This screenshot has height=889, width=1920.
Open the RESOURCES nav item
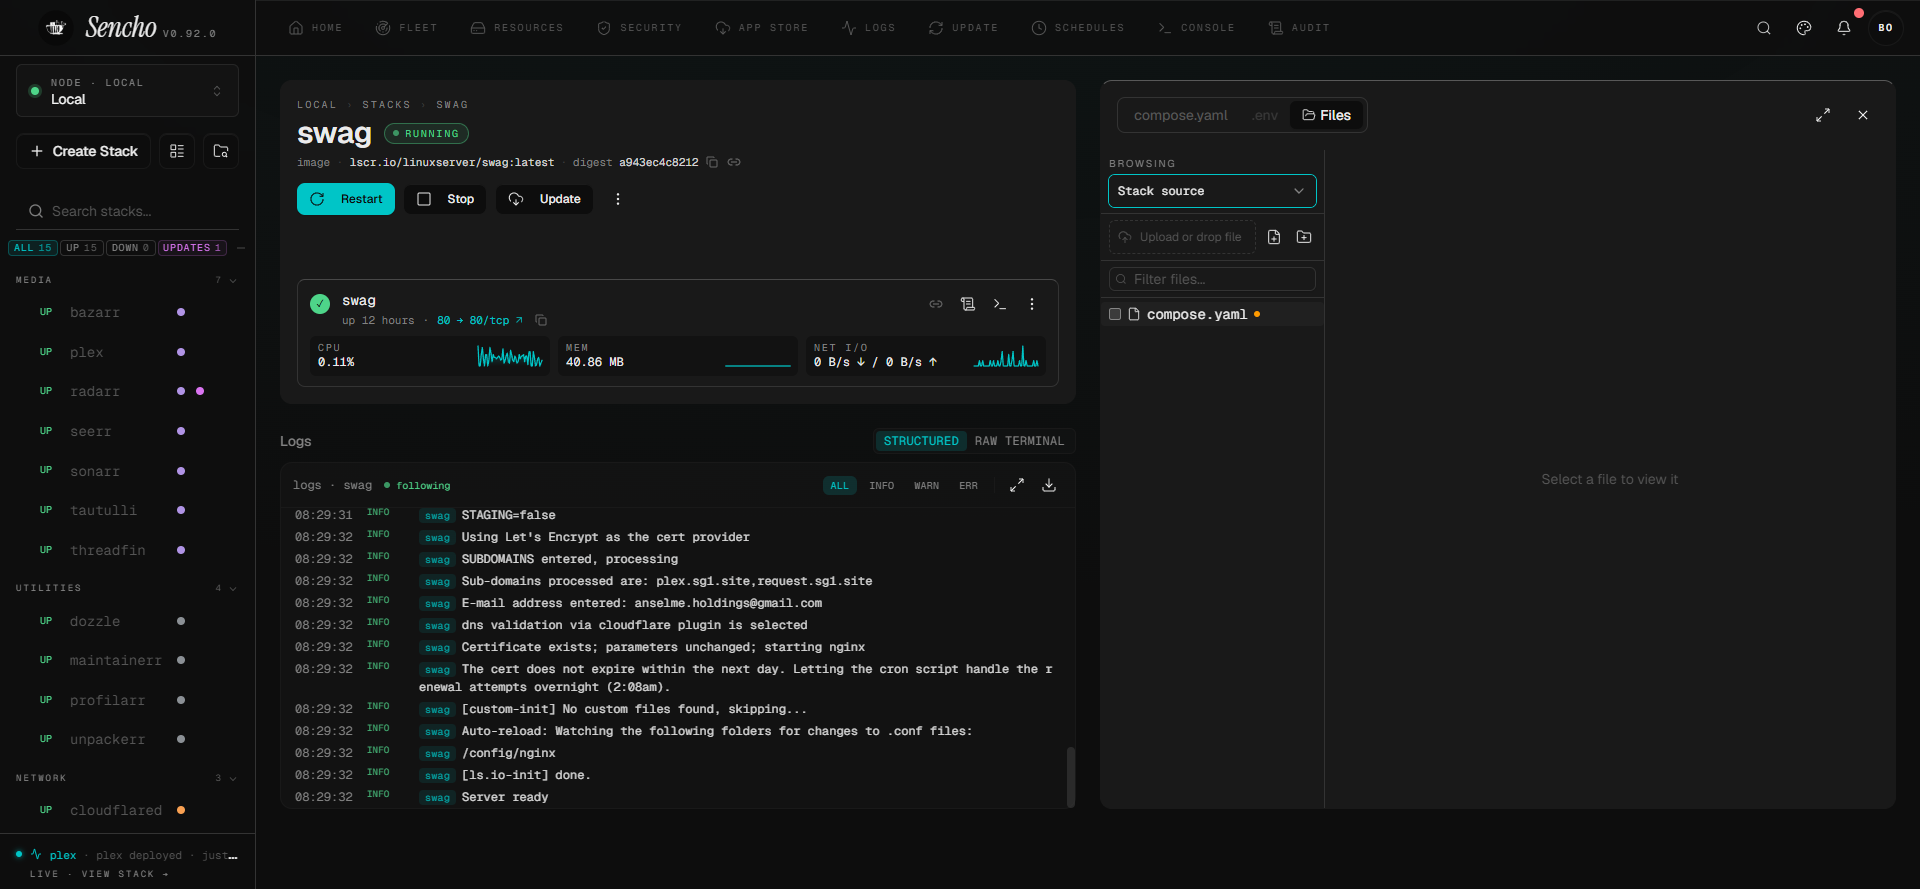click(517, 28)
